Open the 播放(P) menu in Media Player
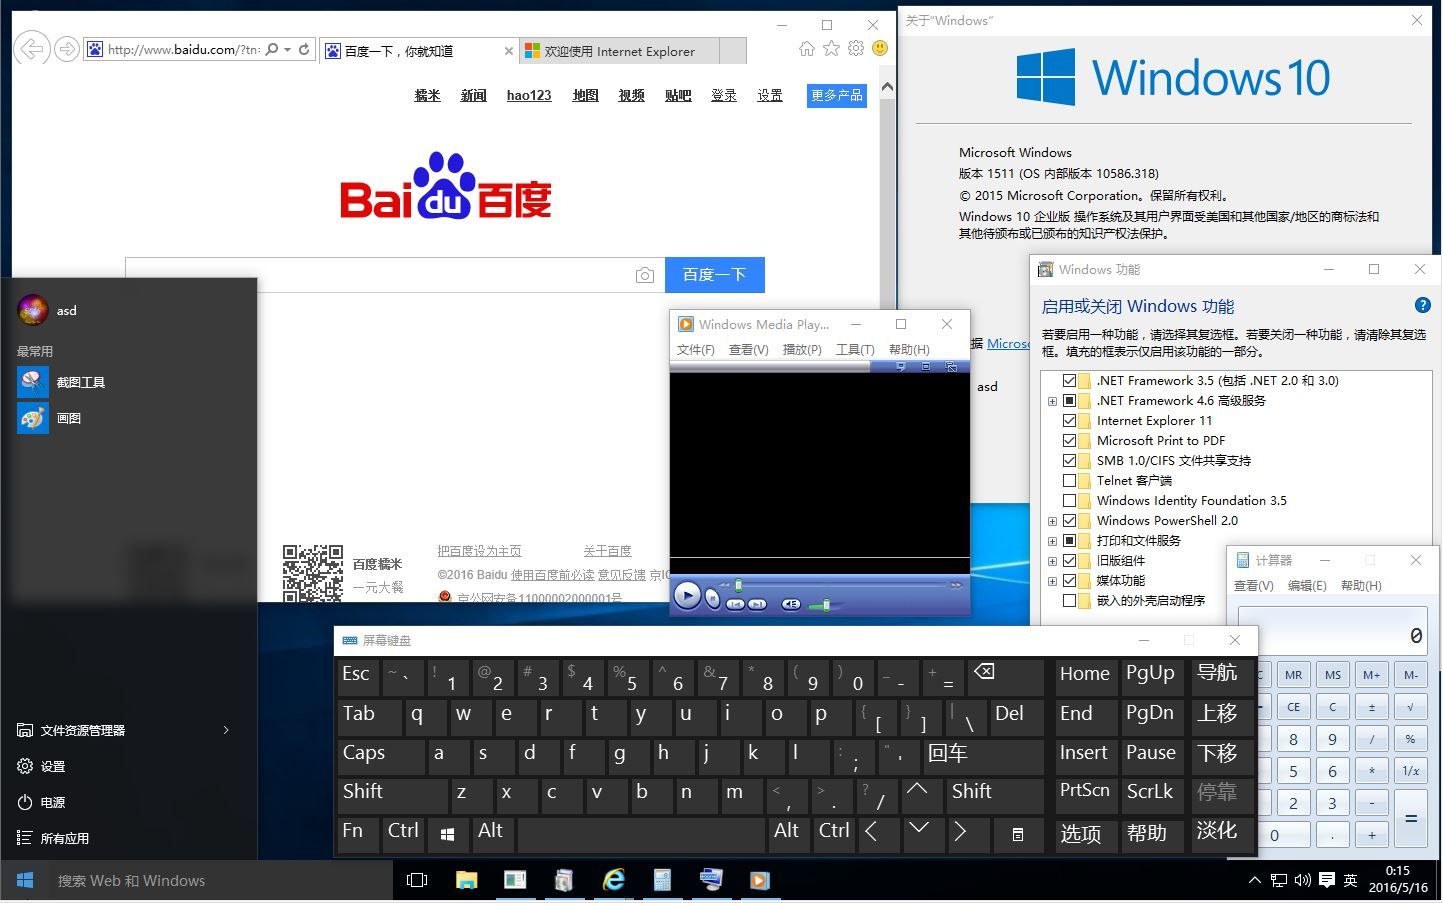This screenshot has width=1443, height=903. (x=802, y=349)
